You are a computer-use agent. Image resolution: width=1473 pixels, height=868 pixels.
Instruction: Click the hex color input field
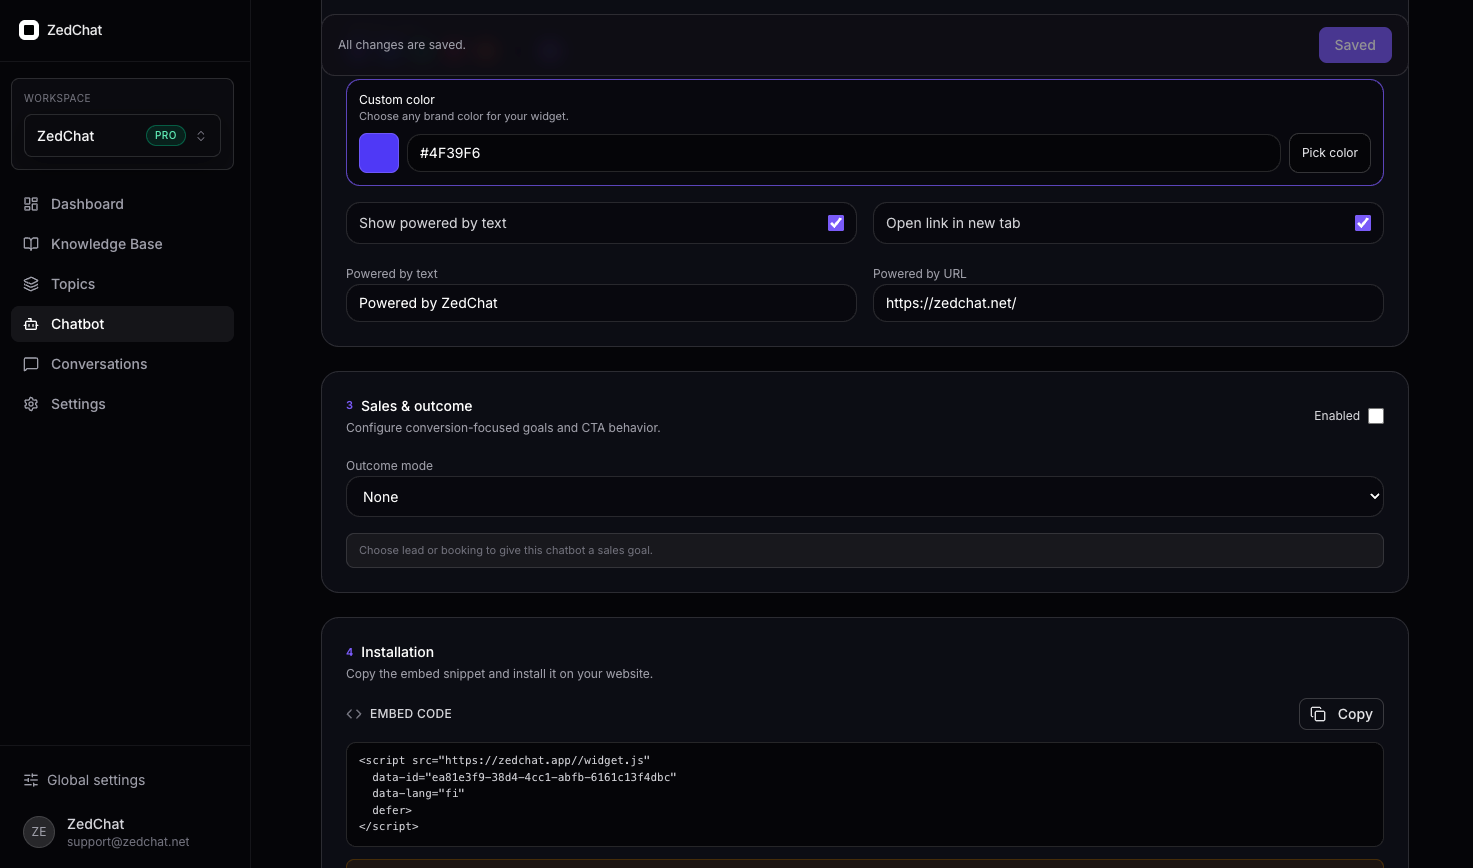(x=843, y=153)
